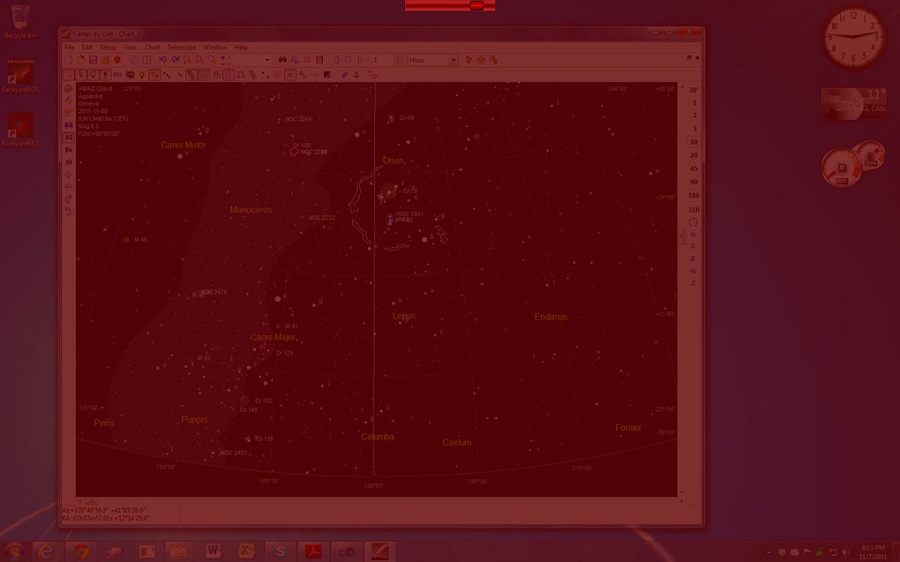Viewport: 900px width, 562px height.
Task: Step time backward with left triangle
Action: [x=336, y=60]
